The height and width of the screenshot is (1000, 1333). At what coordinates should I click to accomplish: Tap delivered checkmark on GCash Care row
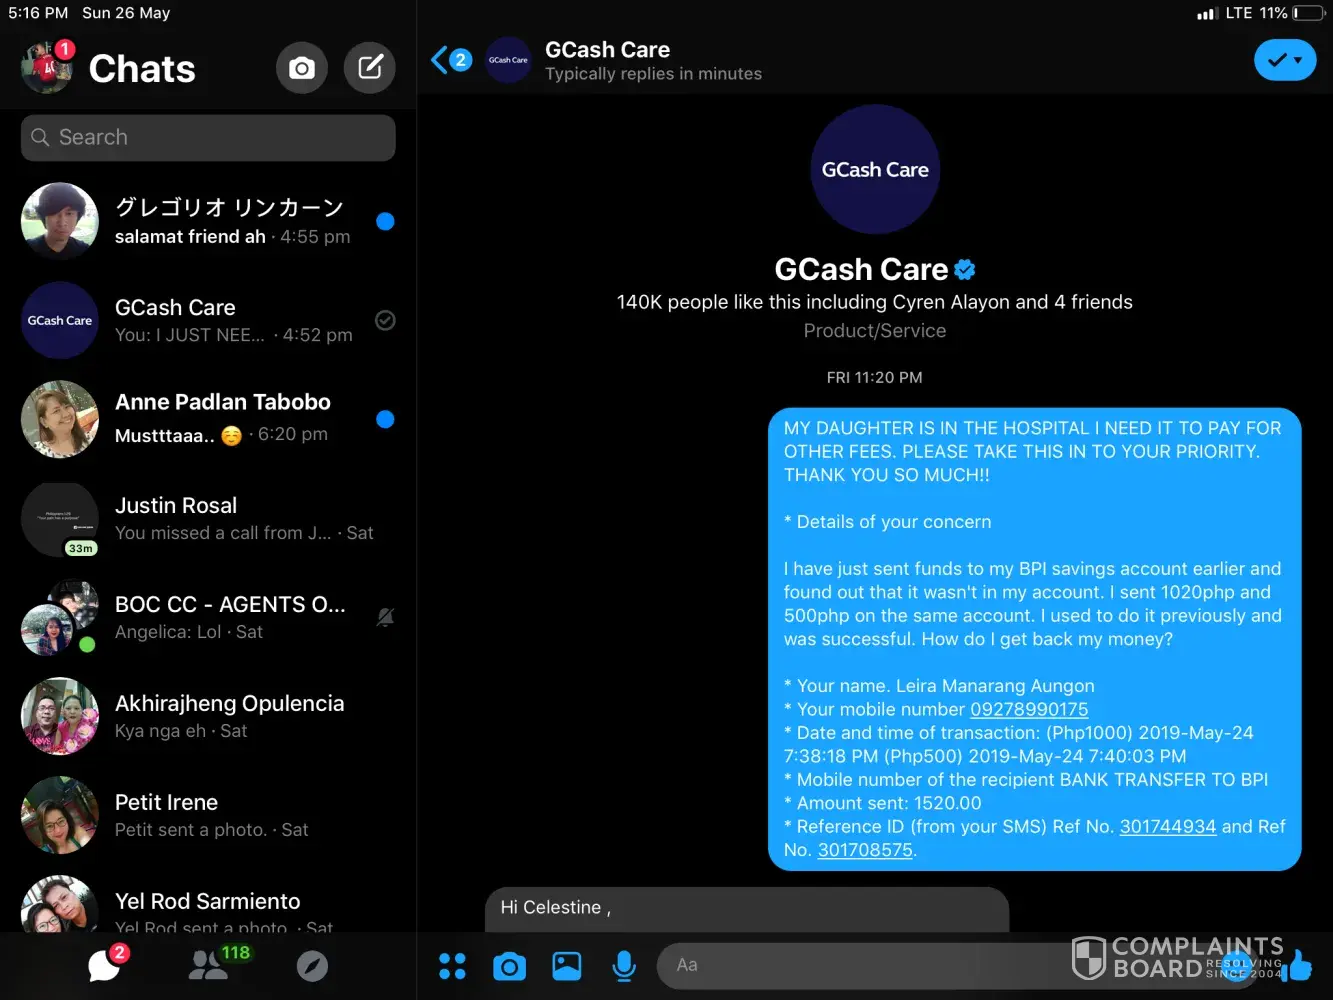click(385, 320)
